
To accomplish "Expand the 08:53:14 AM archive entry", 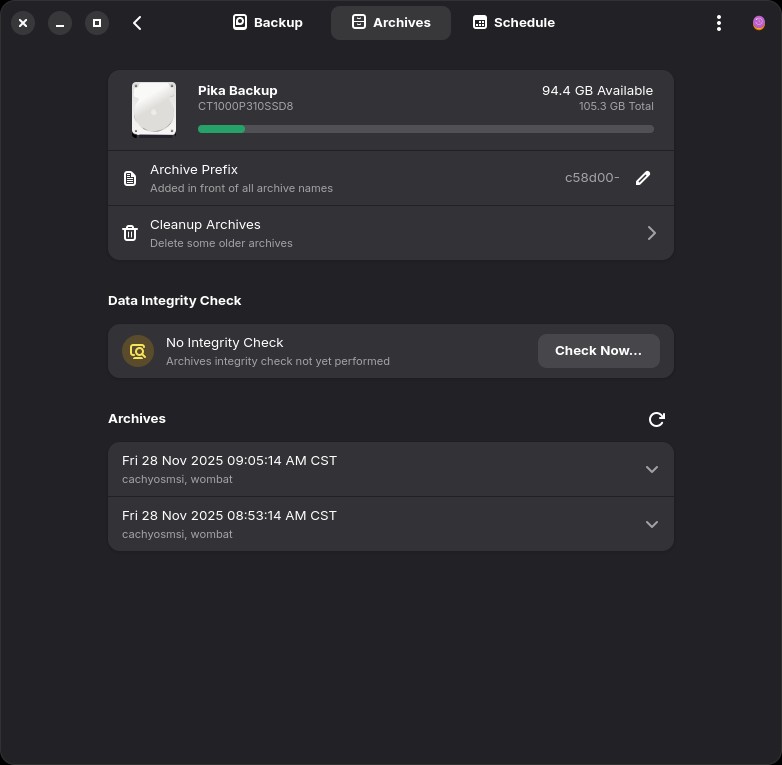I will tap(651, 524).
